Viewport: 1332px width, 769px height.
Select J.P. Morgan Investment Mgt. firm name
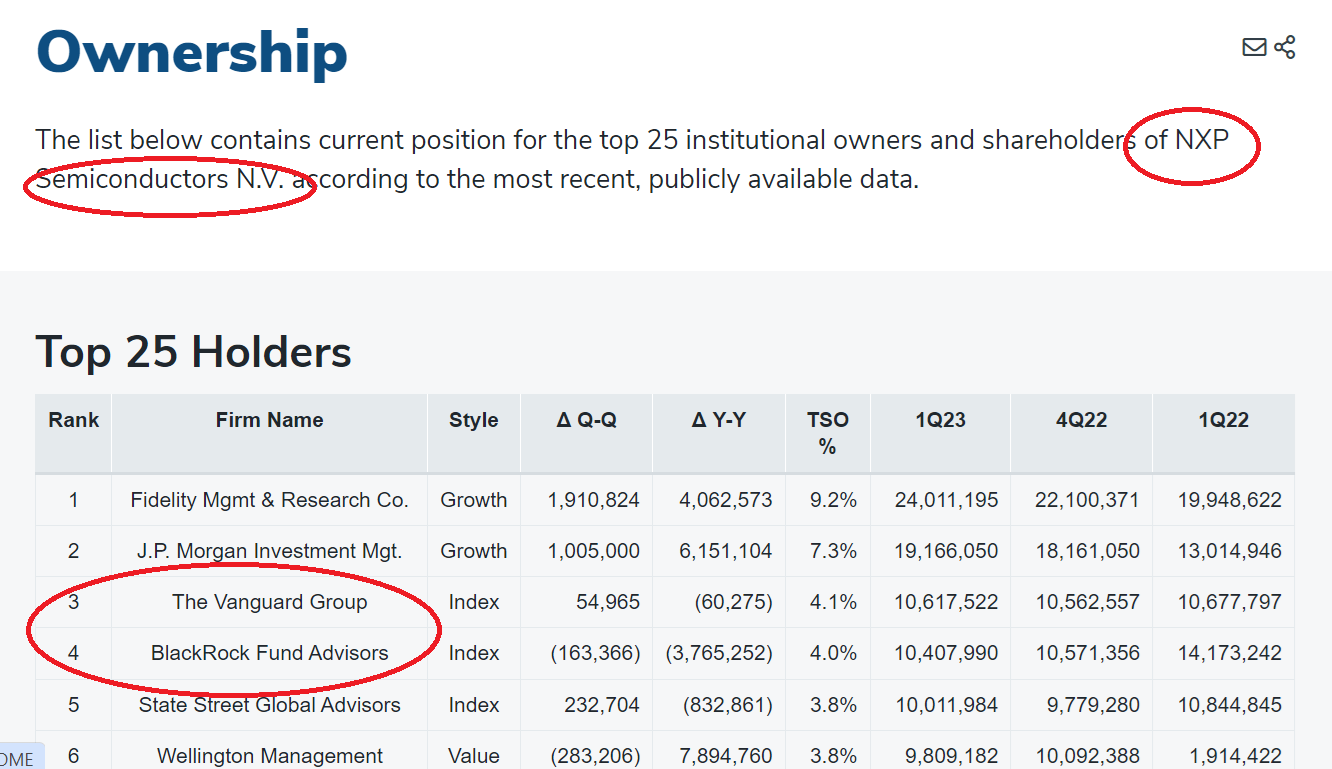269,551
